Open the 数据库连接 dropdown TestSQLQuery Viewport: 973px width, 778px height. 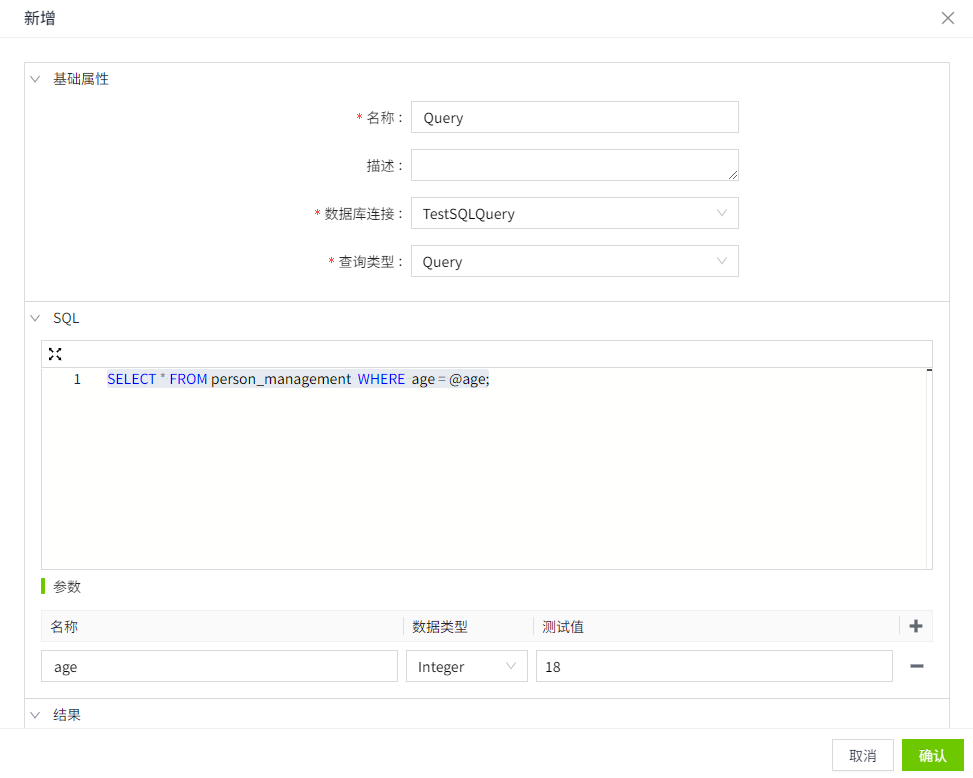[x=574, y=214]
